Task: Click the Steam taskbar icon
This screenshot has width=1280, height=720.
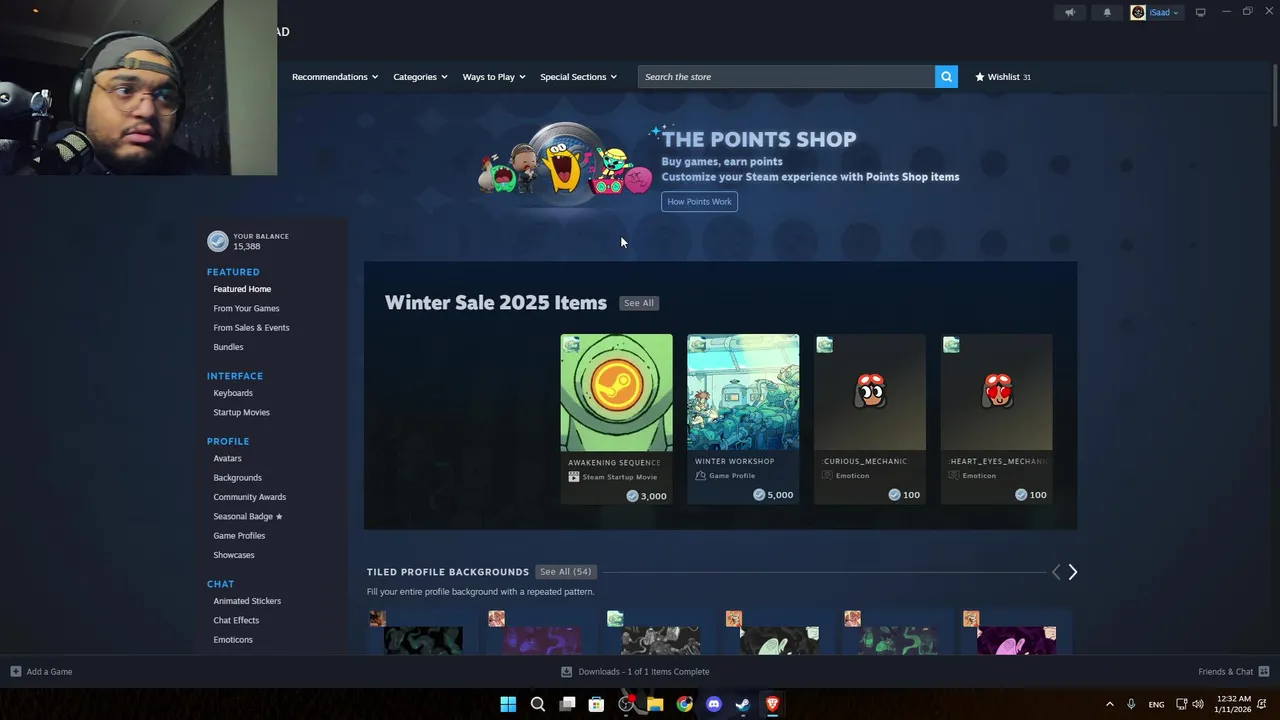Action: (x=743, y=704)
